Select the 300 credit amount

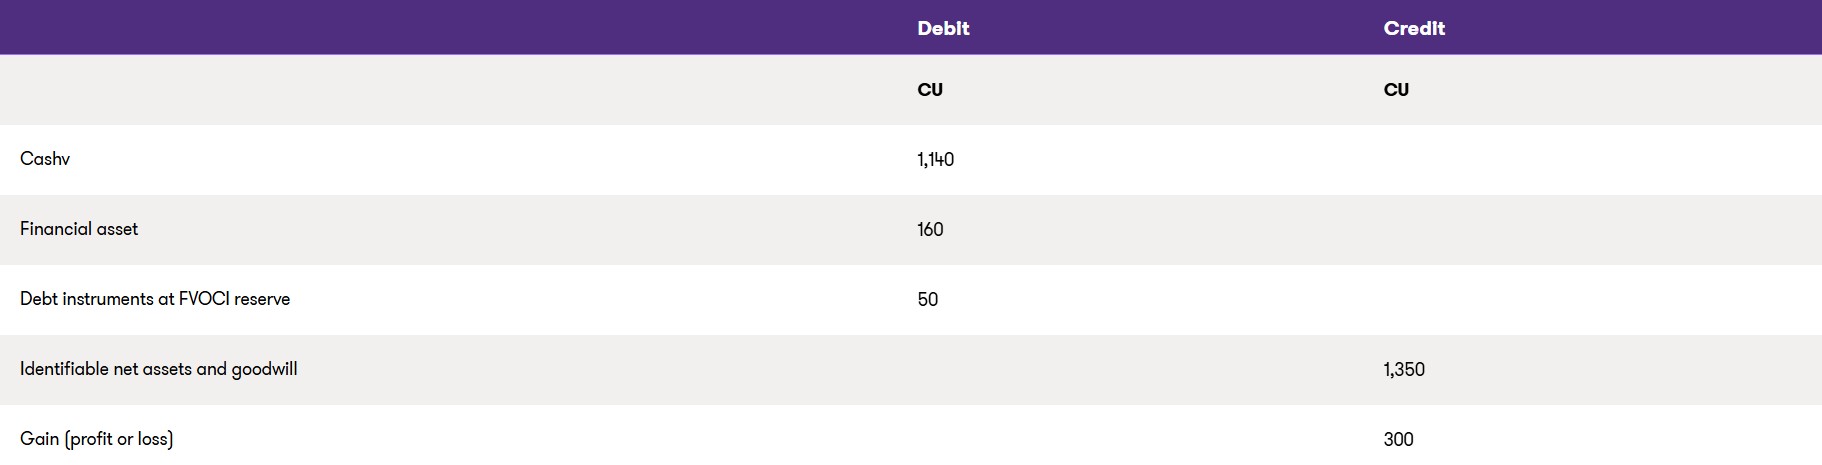point(1398,439)
